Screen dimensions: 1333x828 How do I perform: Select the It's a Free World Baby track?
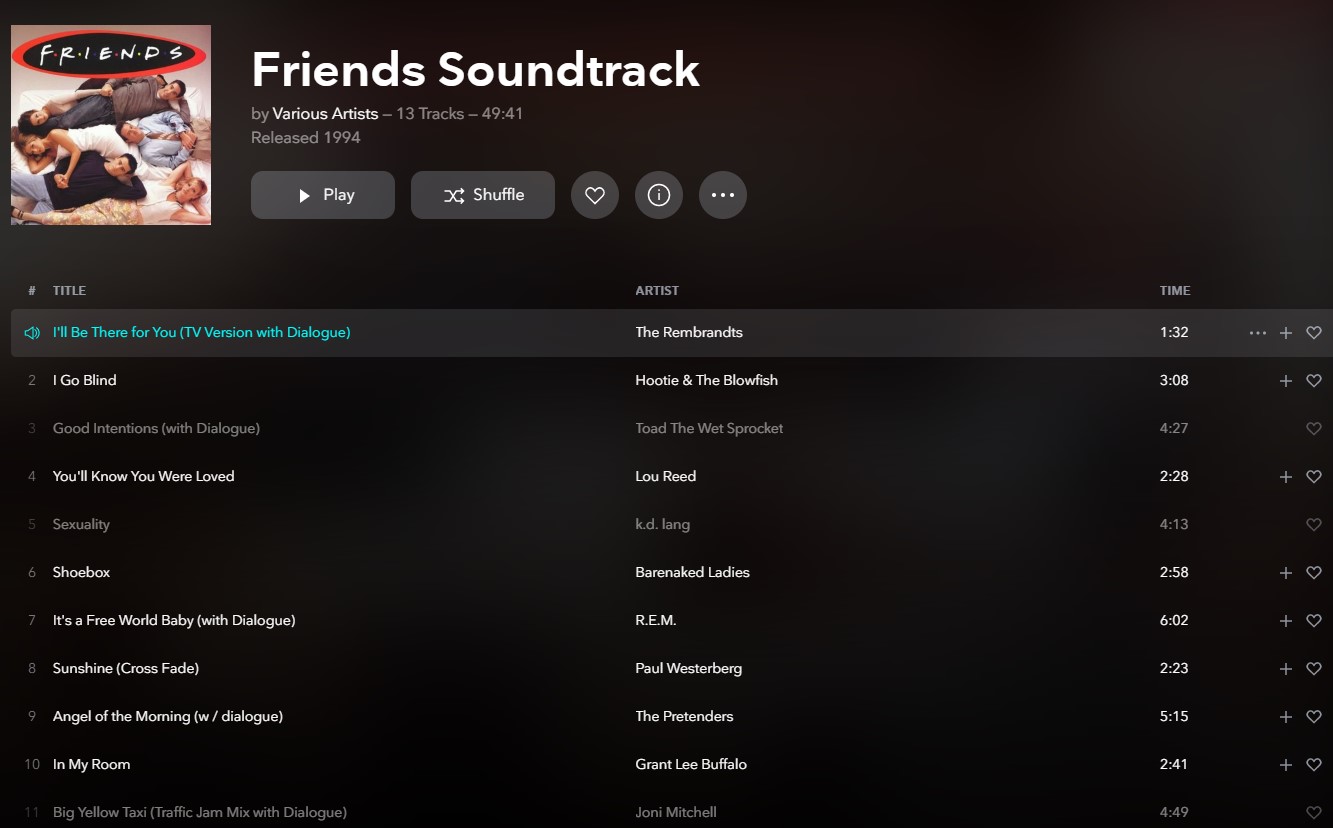[x=174, y=620]
